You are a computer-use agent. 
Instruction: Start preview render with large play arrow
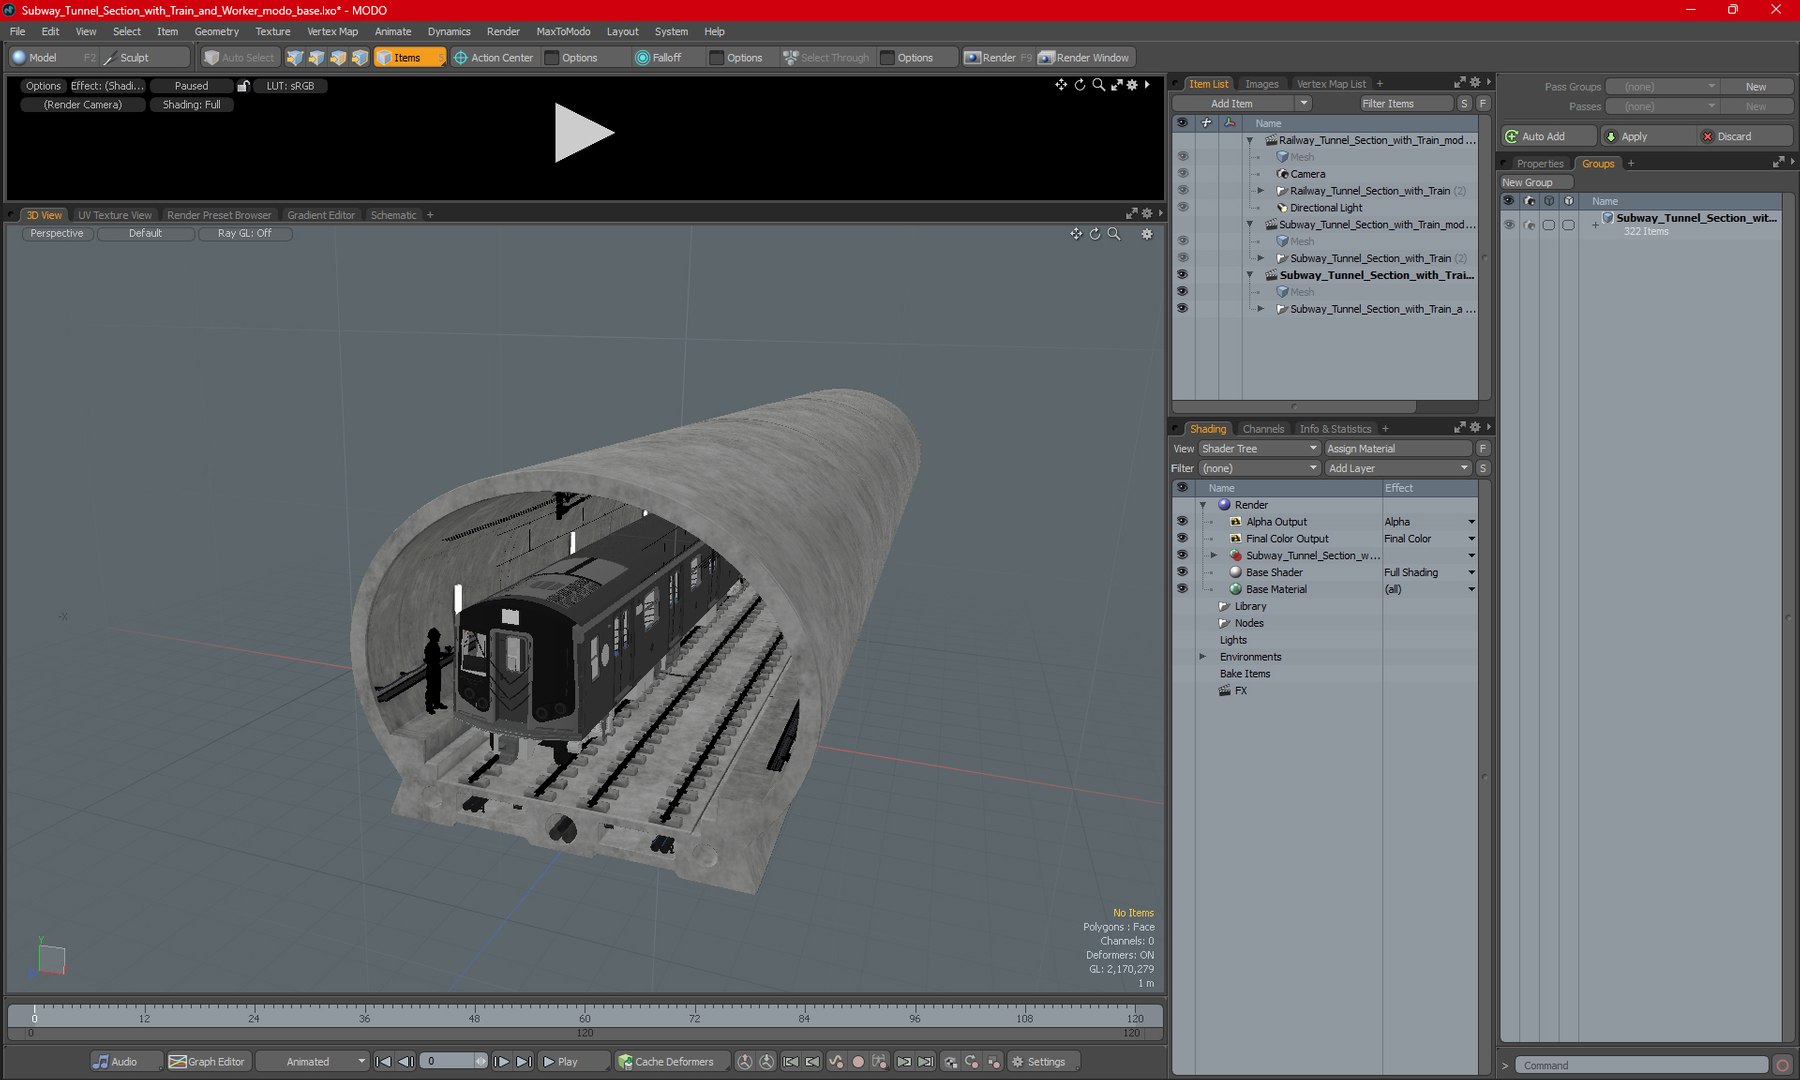tap(584, 133)
